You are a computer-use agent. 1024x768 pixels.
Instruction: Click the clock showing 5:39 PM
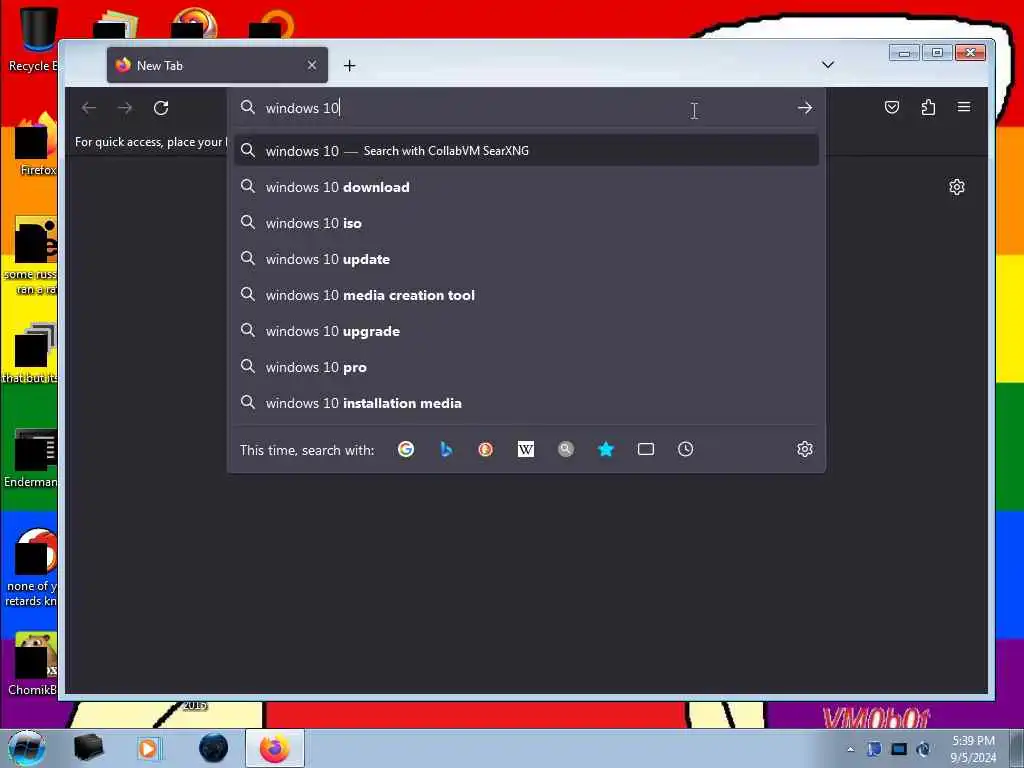tap(973, 749)
